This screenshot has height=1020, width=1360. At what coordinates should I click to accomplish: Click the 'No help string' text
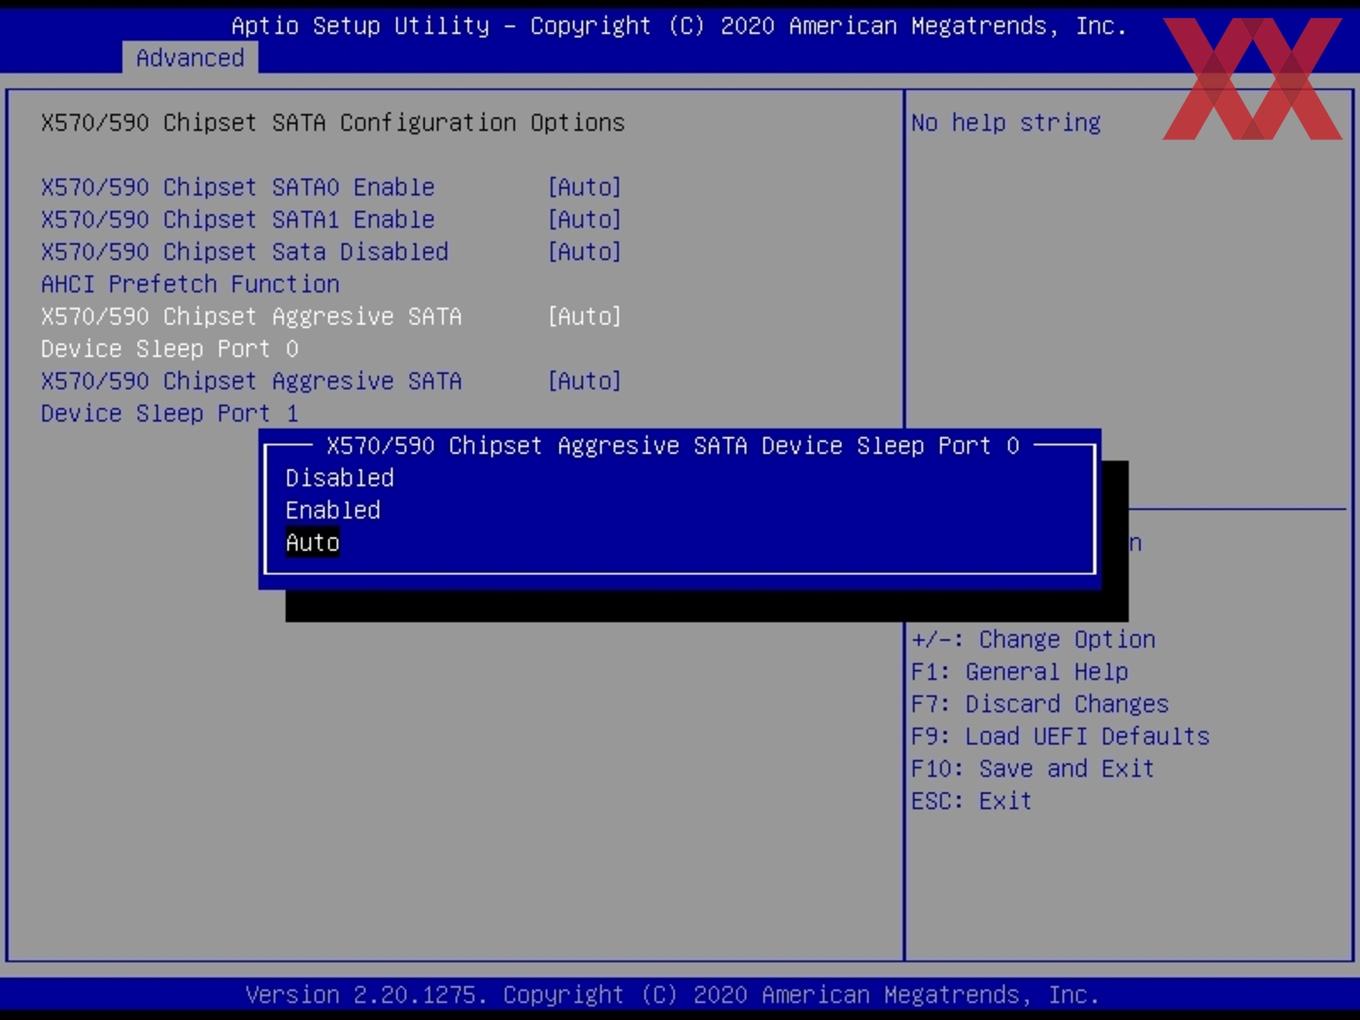pyautogui.click(x=1006, y=123)
